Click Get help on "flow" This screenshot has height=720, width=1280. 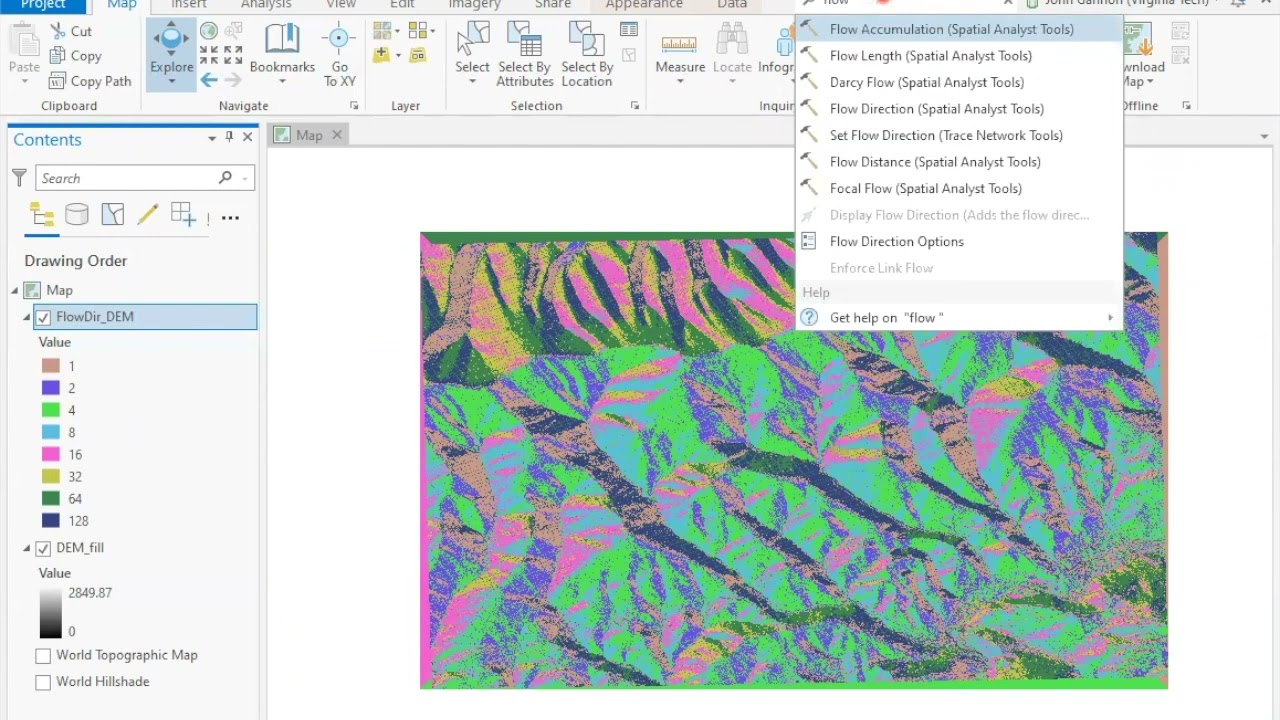coord(959,318)
